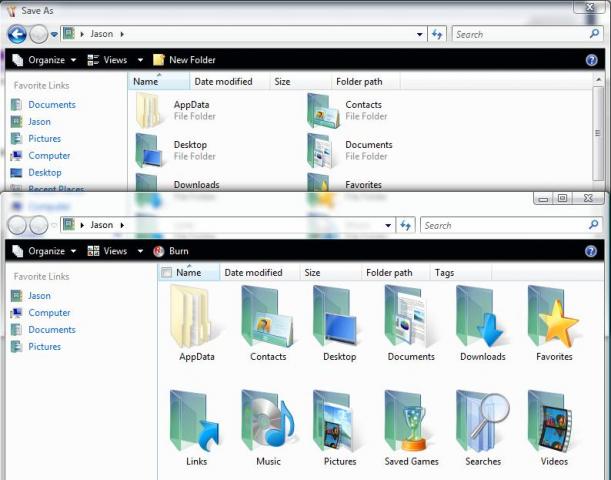
Task: Open Computer favorite link in Save As dialog
Action: 41,155
